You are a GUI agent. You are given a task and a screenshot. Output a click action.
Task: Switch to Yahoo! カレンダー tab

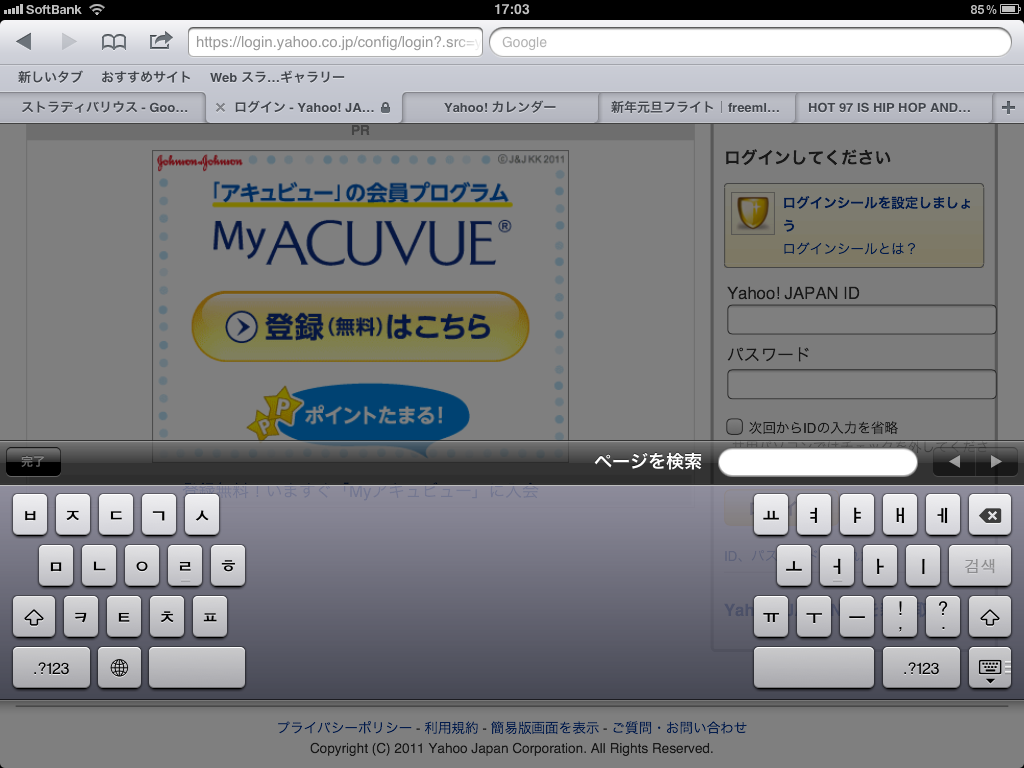click(500, 108)
